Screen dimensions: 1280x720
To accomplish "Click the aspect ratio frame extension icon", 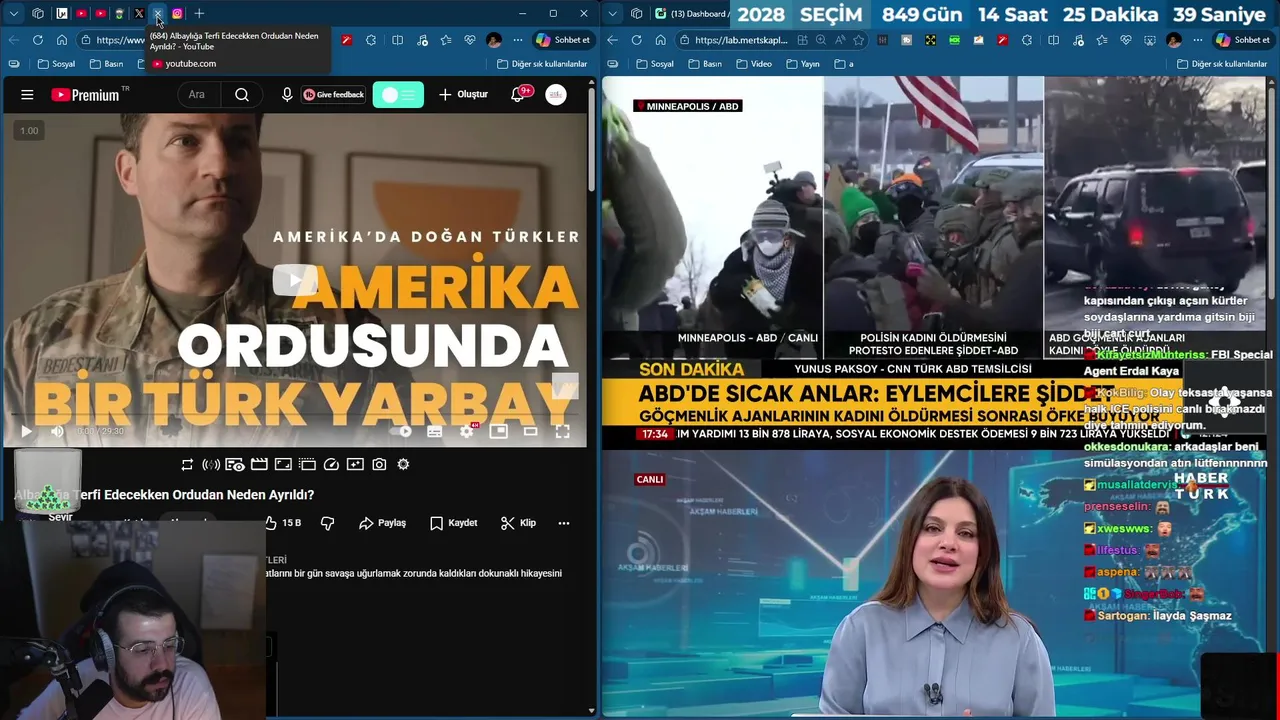I will [283, 464].
